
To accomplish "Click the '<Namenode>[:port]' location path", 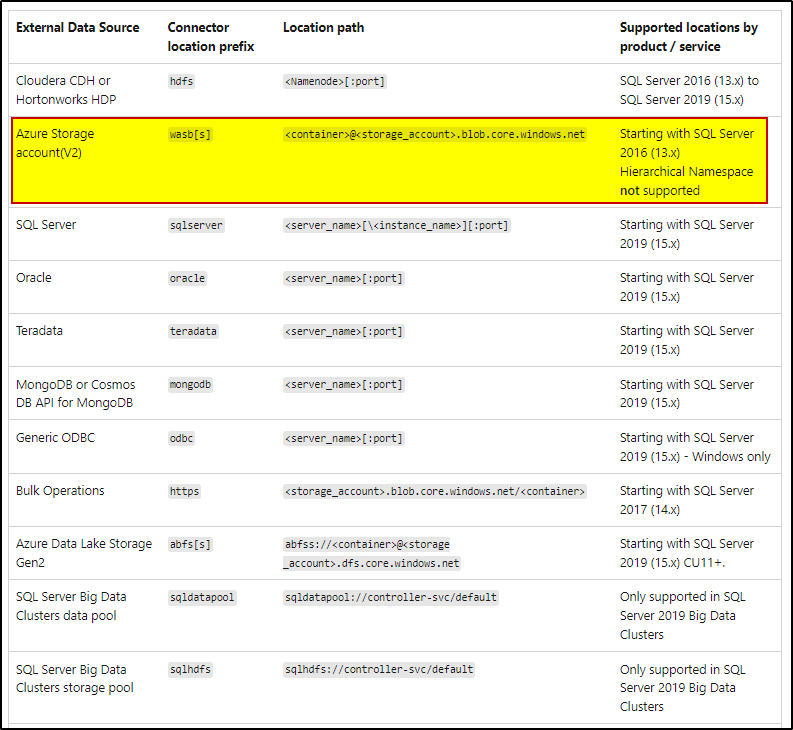I will coord(335,81).
